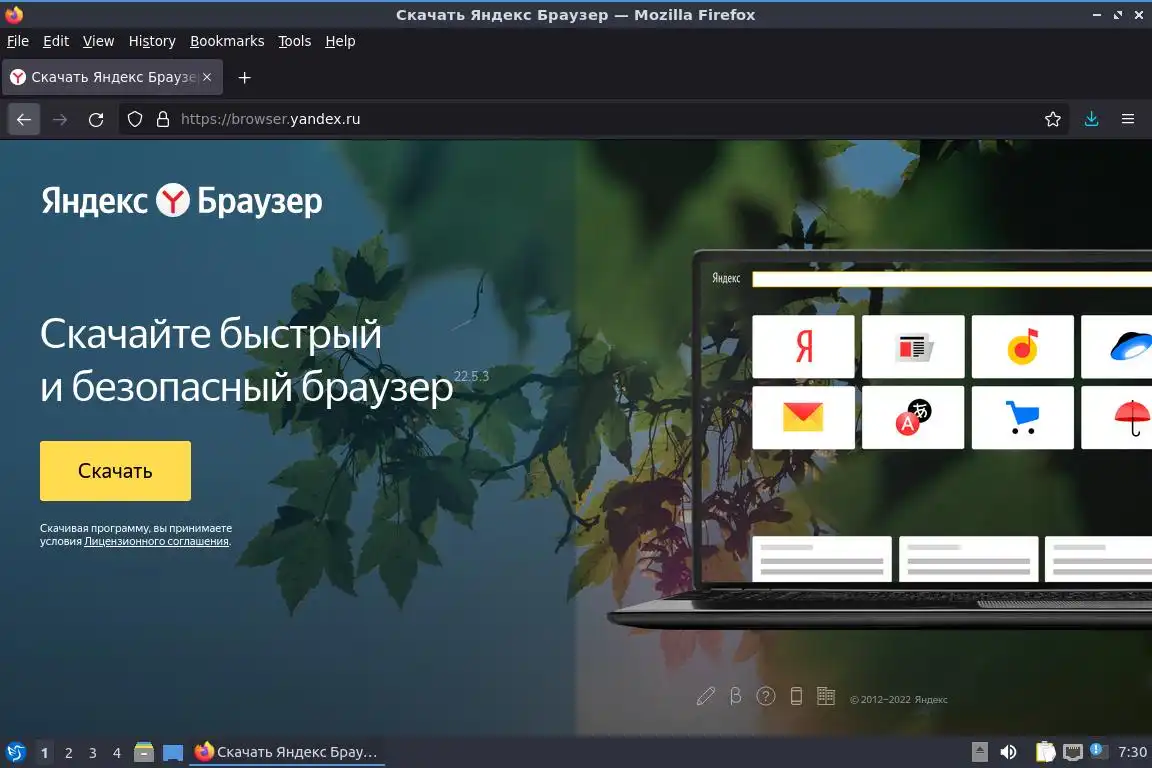Viewport: 1152px width, 768px height.
Task: Open the system start menu in taskbar
Action: point(15,752)
